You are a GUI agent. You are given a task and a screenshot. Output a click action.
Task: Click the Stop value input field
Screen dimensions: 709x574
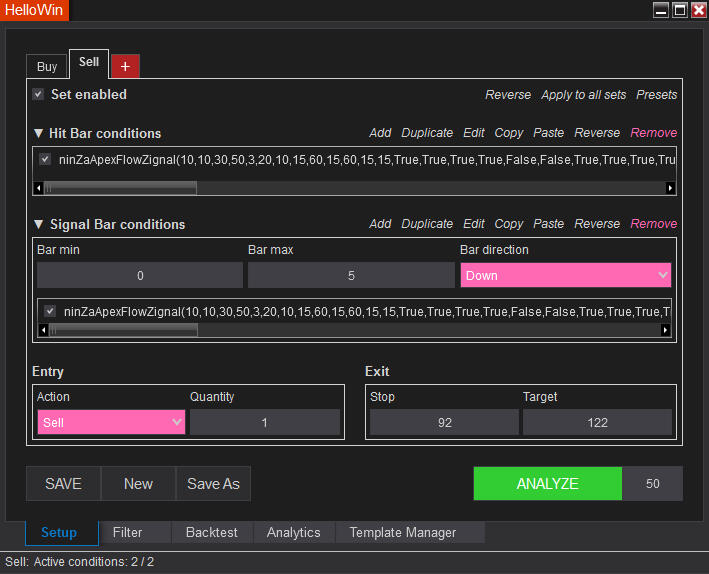tap(444, 422)
